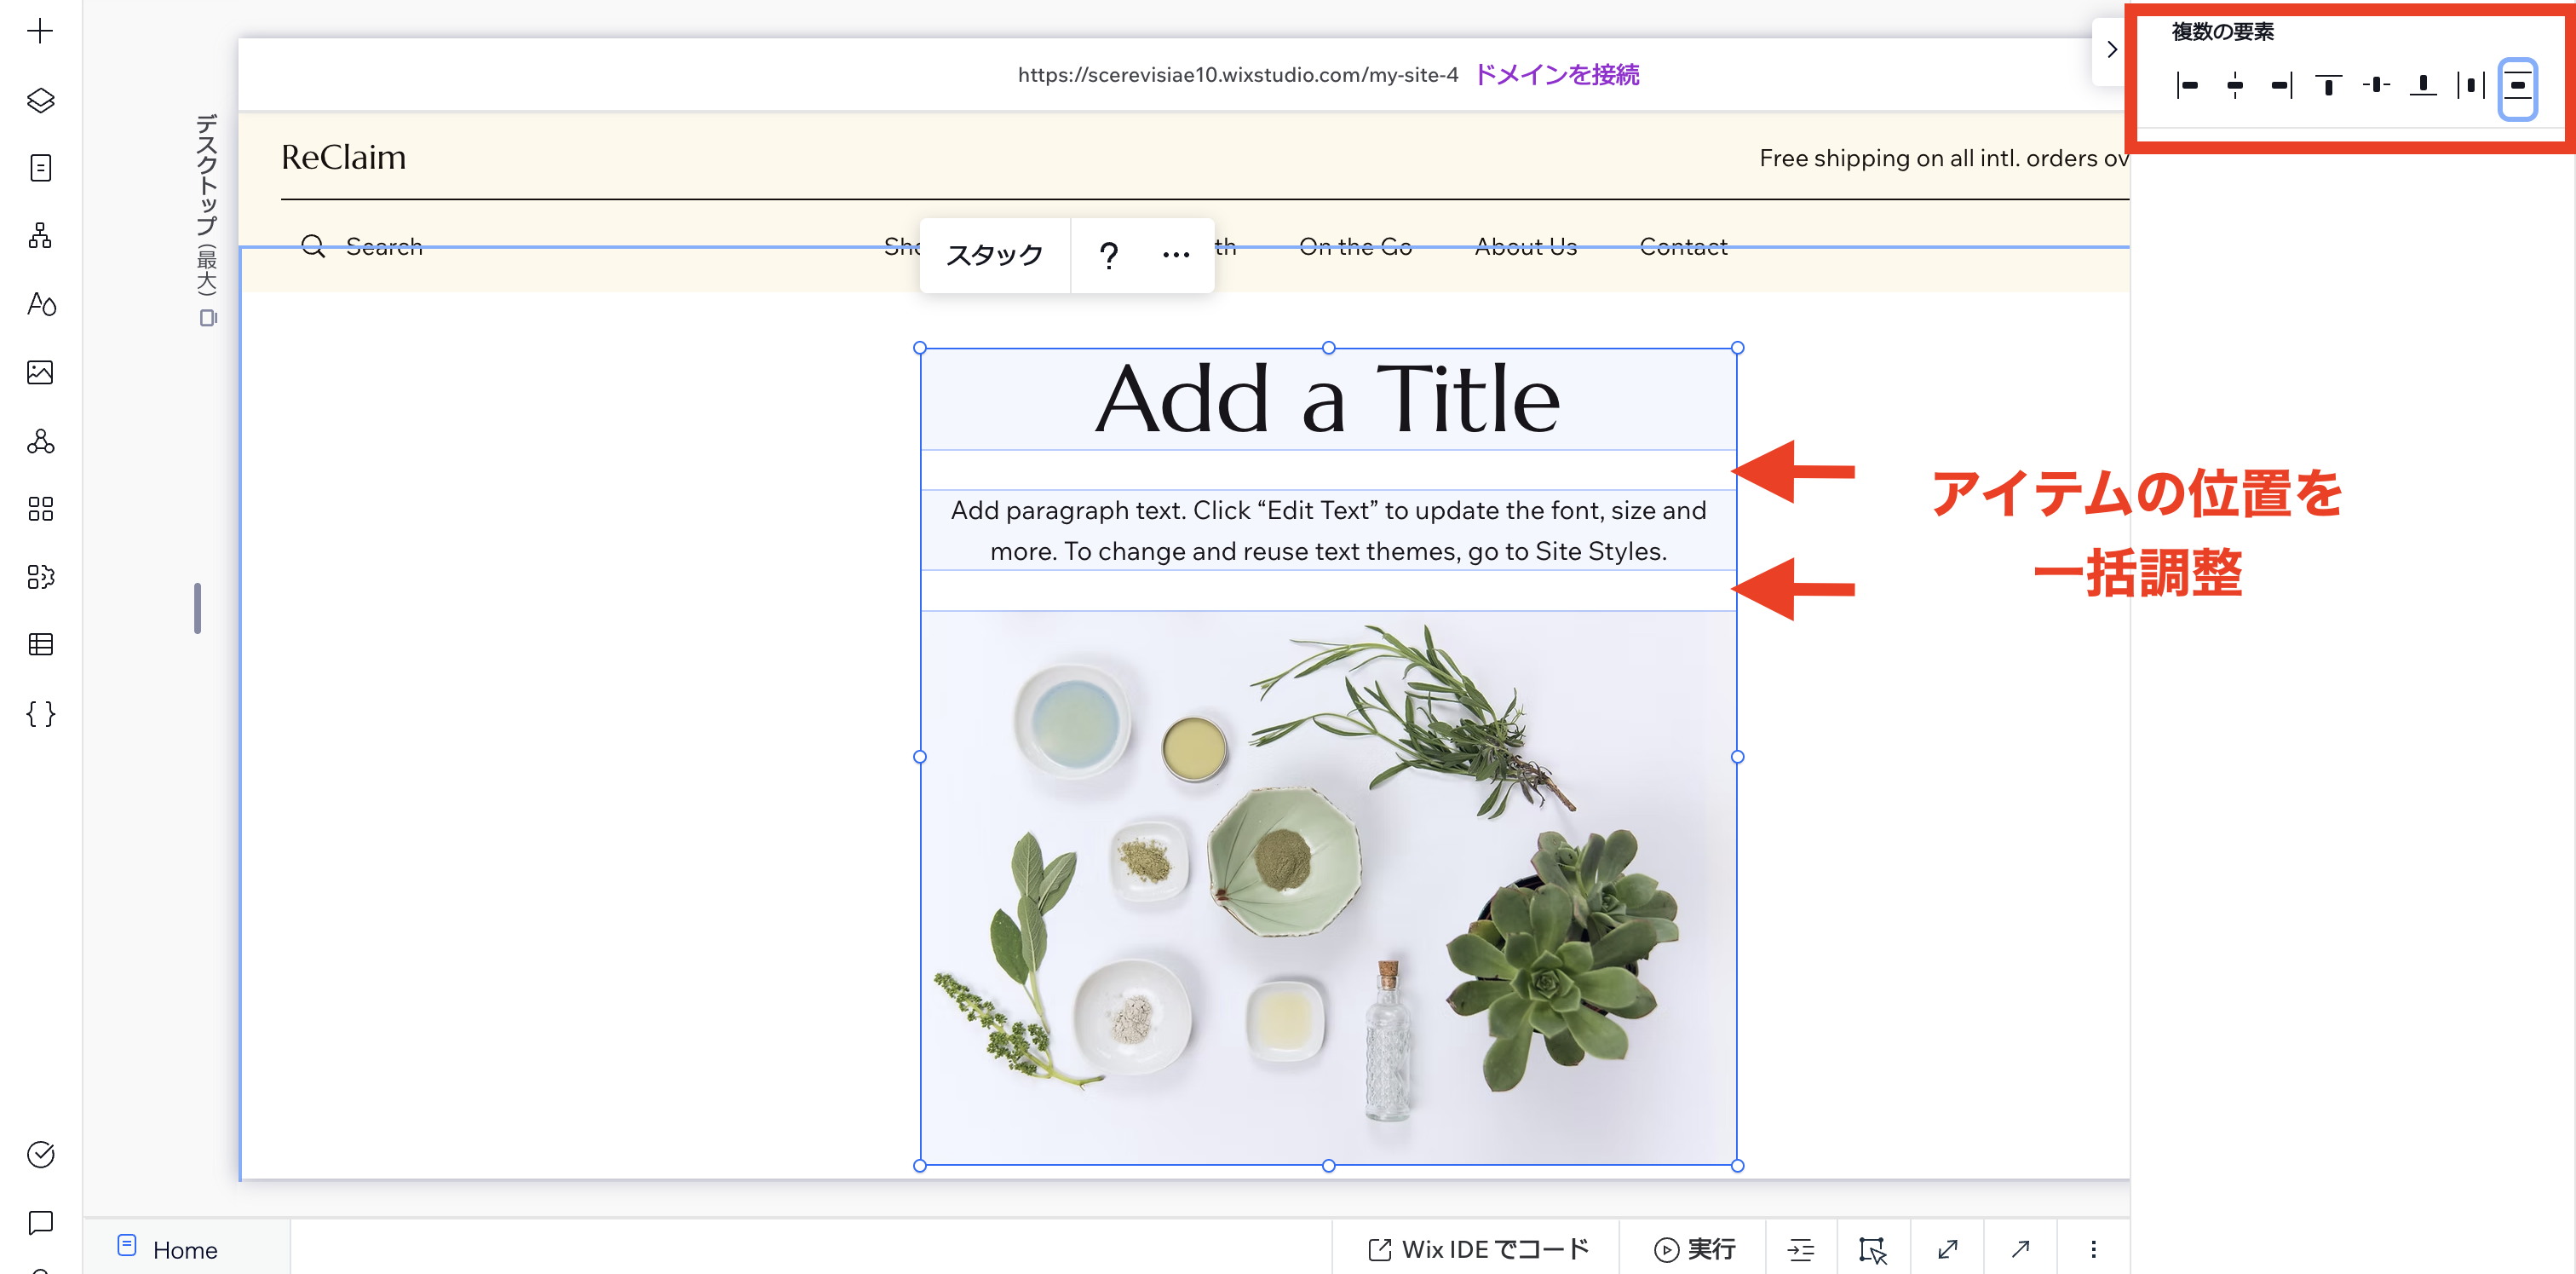
Task: Open the code braces panel icon
Action: (40, 714)
